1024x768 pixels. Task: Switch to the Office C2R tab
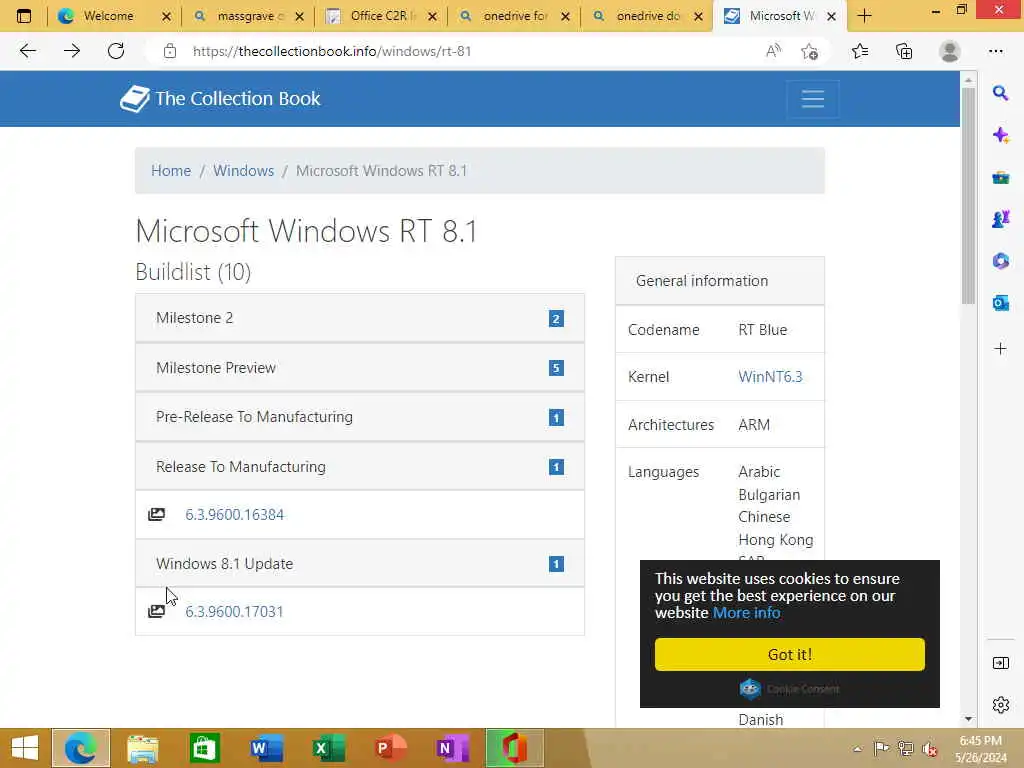click(379, 16)
